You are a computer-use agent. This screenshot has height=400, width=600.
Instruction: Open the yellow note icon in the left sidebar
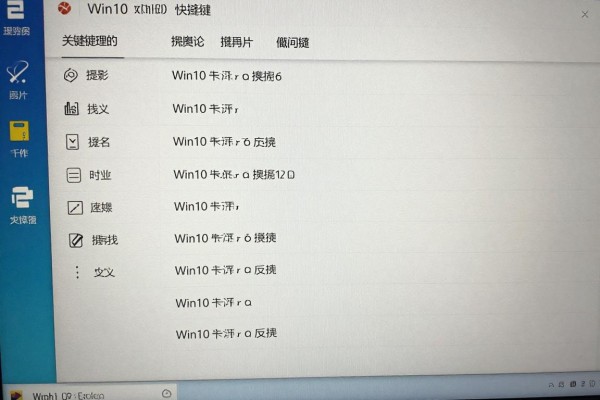click(x=20, y=131)
